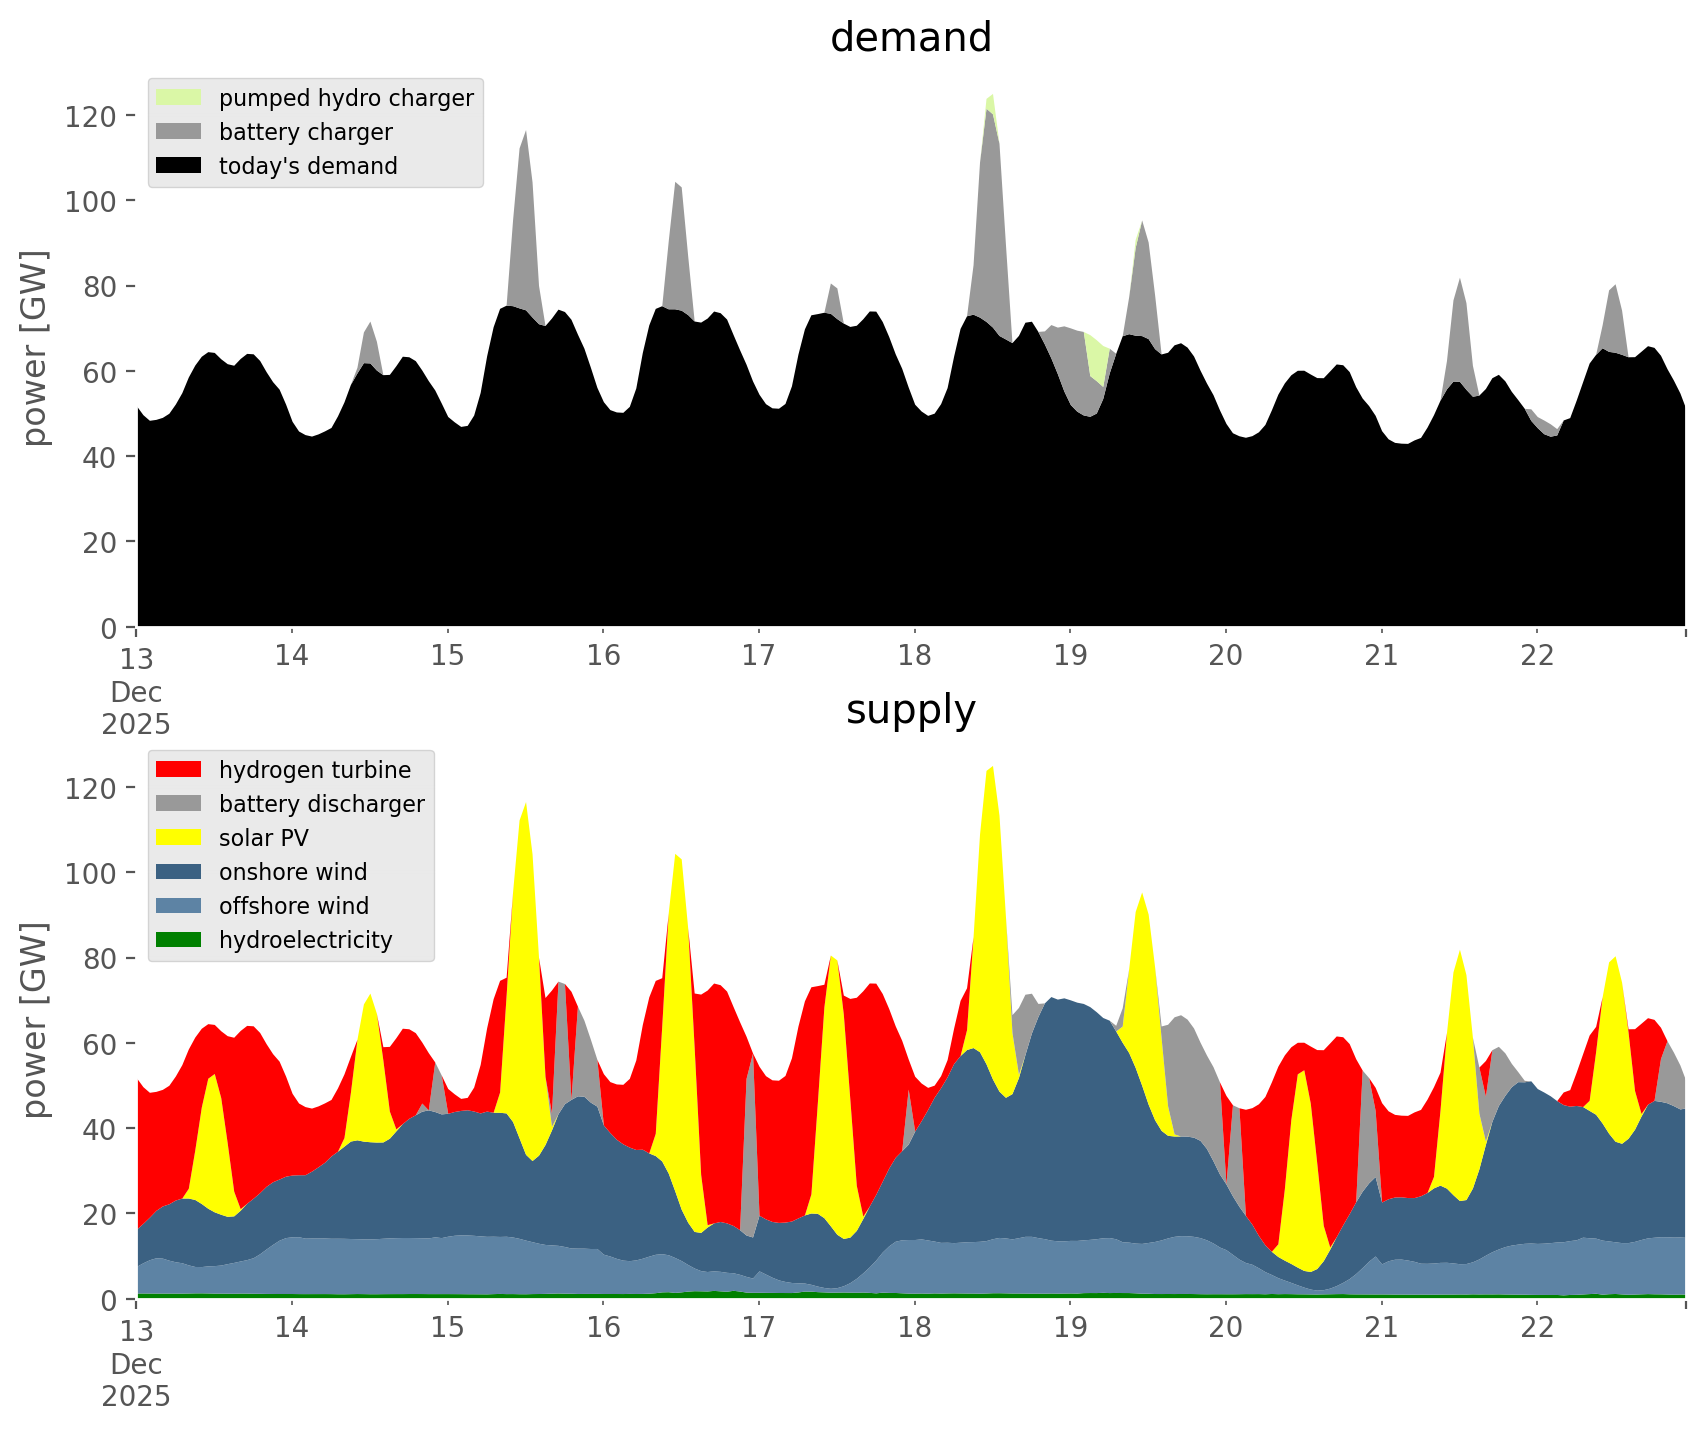Click the yellow solar PV legend swatch
Viewport: 1706px width, 1431px height.
click(x=179, y=838)
